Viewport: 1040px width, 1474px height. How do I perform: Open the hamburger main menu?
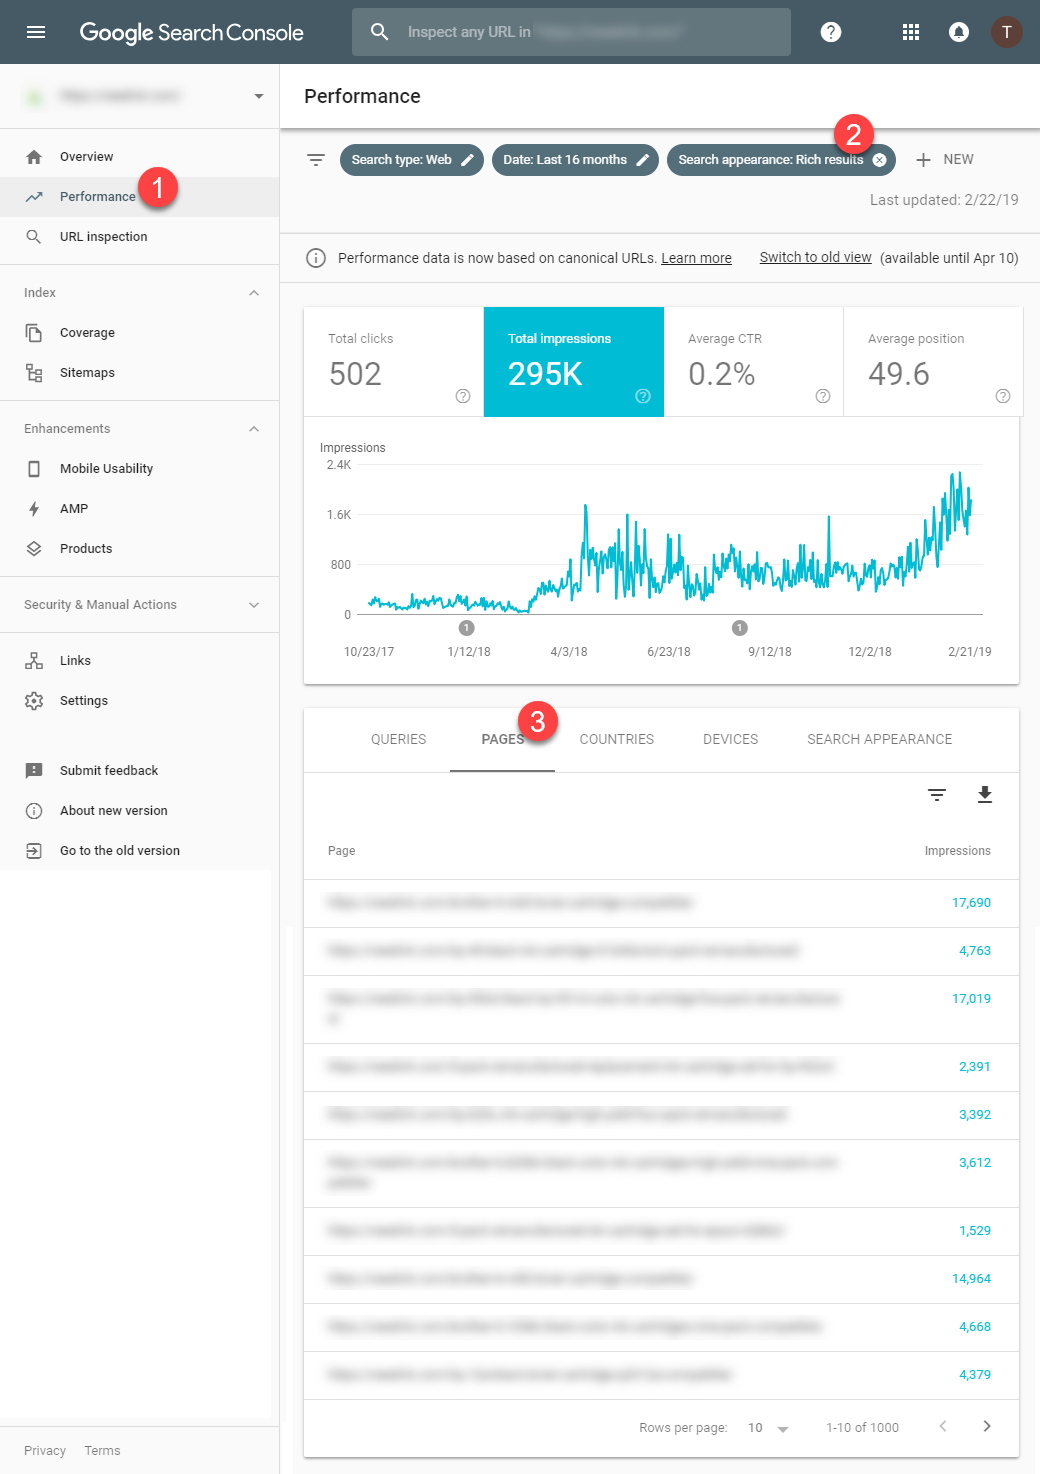36,32
